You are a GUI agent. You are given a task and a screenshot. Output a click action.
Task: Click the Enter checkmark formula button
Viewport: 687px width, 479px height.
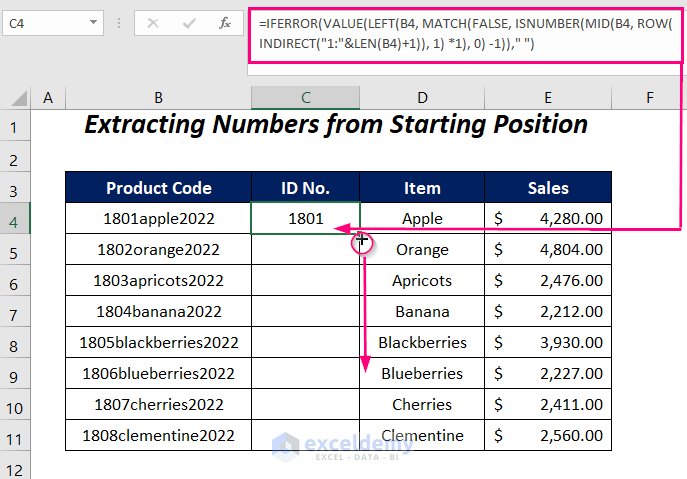[189, 21]
